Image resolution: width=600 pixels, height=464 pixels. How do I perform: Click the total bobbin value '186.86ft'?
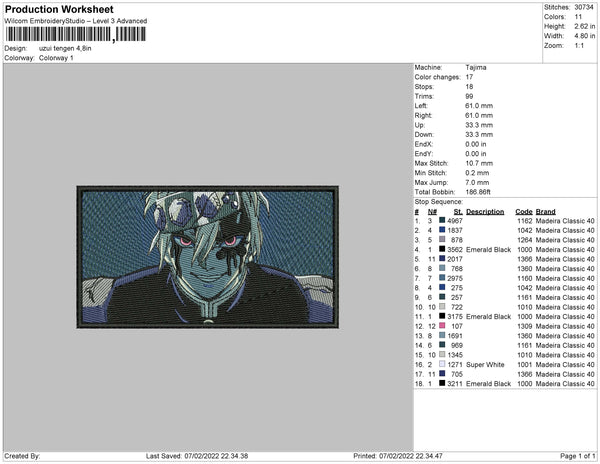[478, 192]
